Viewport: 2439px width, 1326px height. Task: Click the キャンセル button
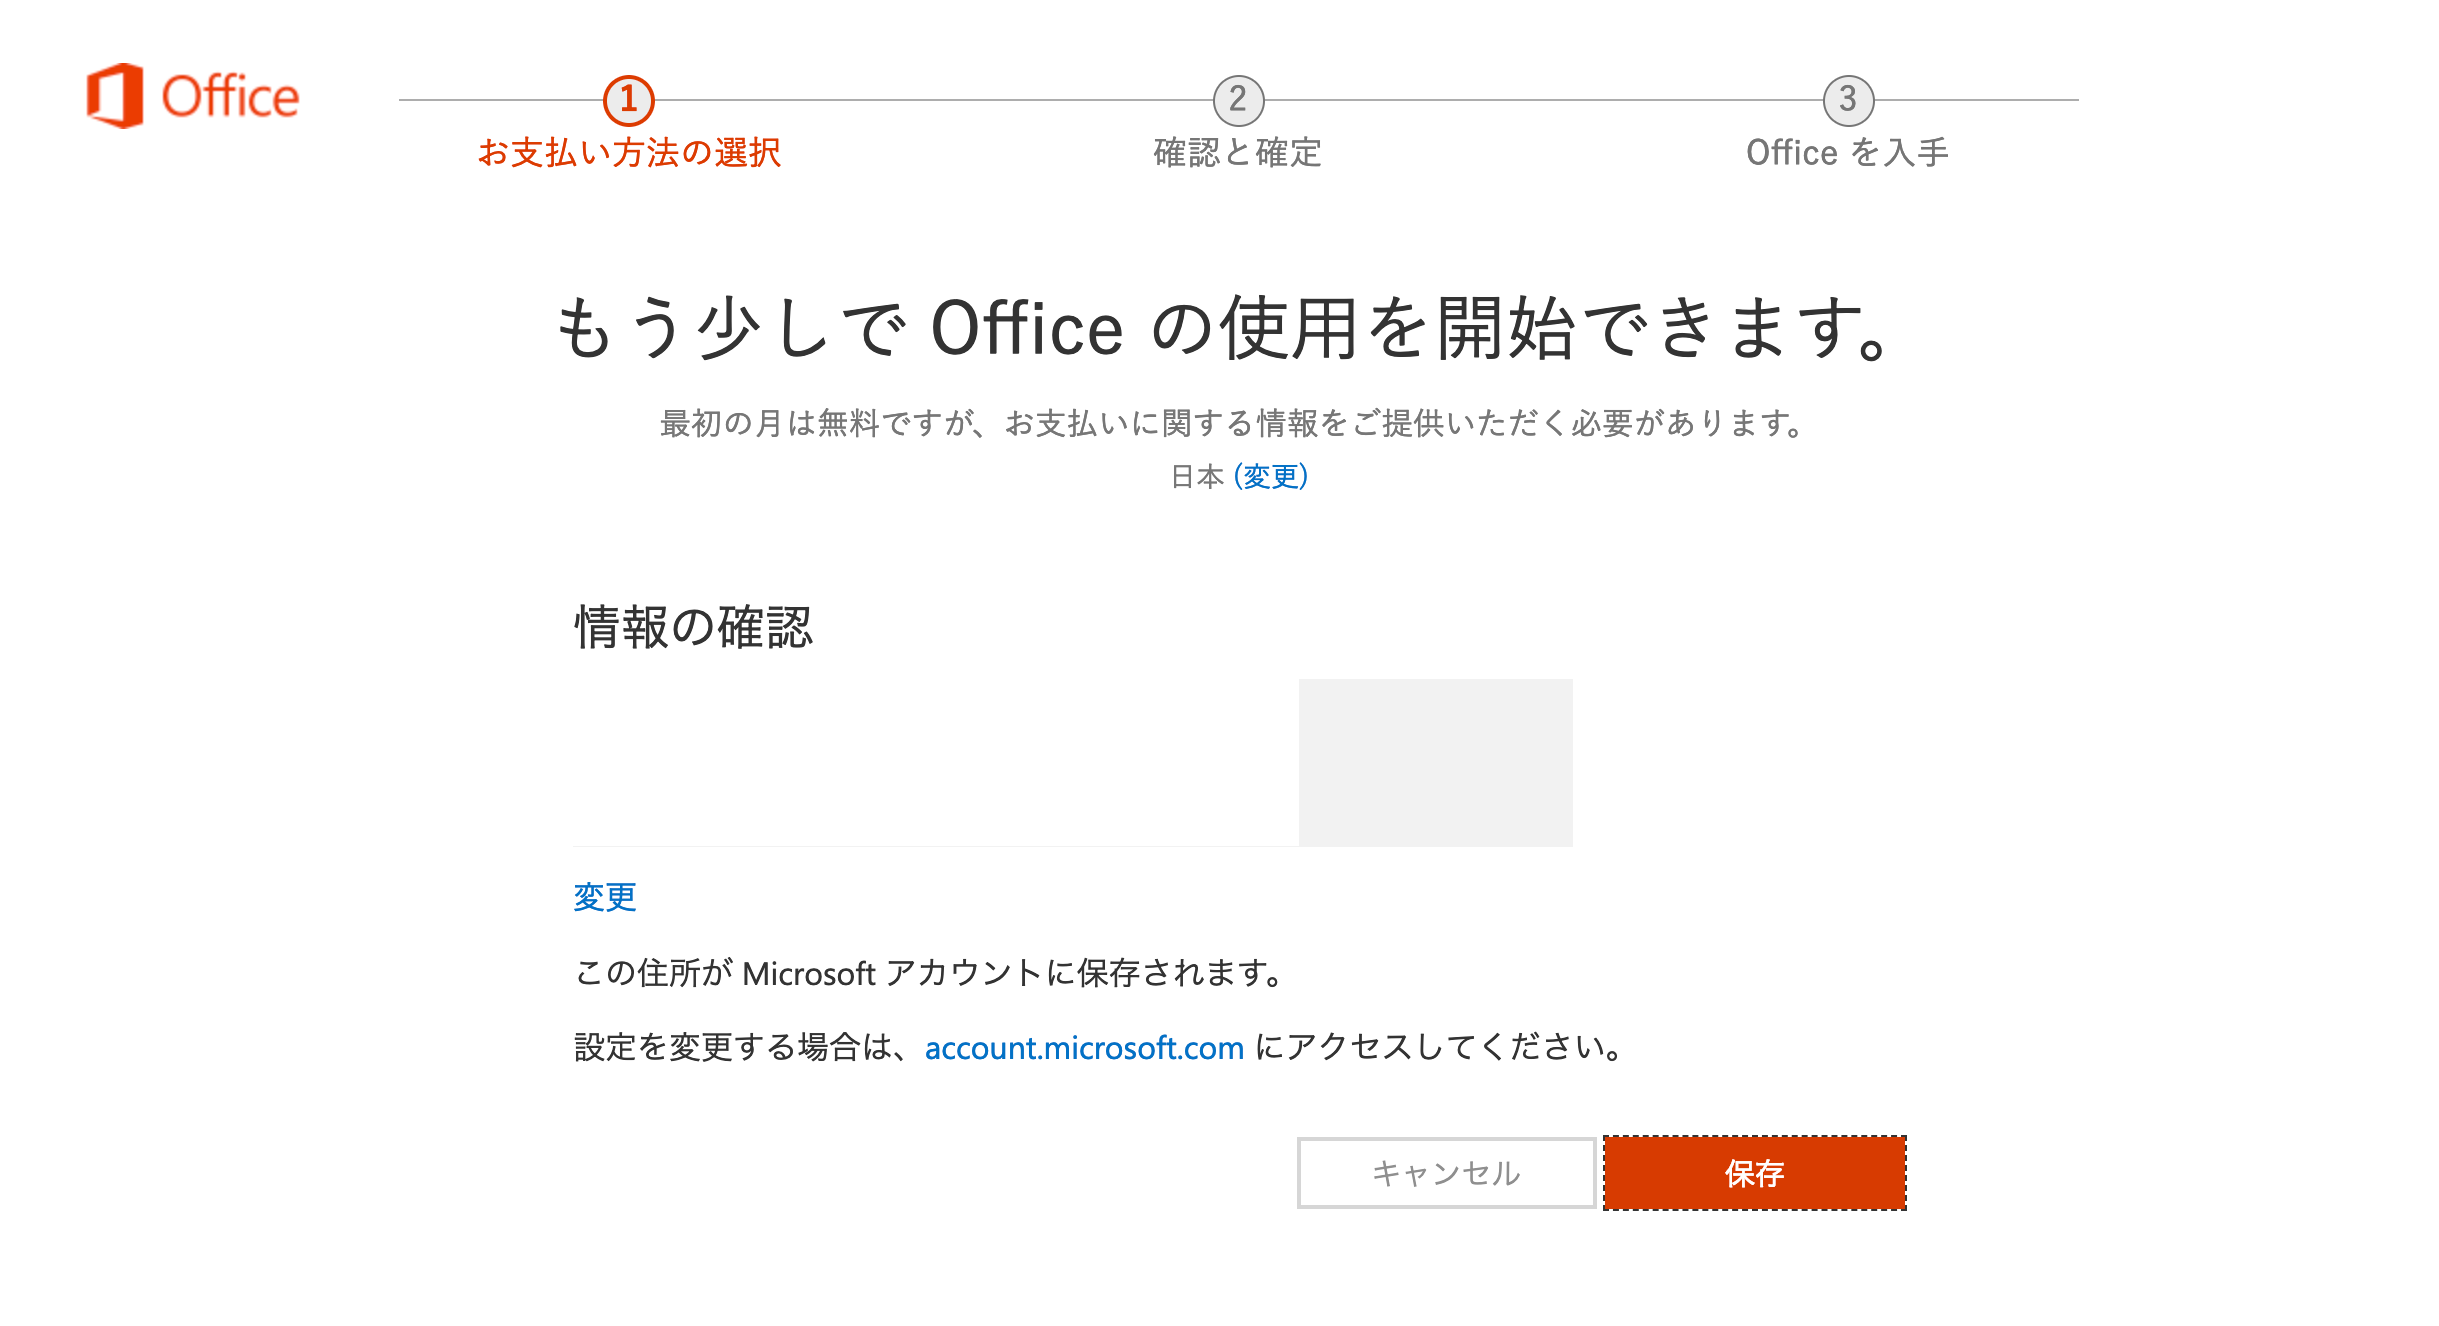click(1446, 1173)
